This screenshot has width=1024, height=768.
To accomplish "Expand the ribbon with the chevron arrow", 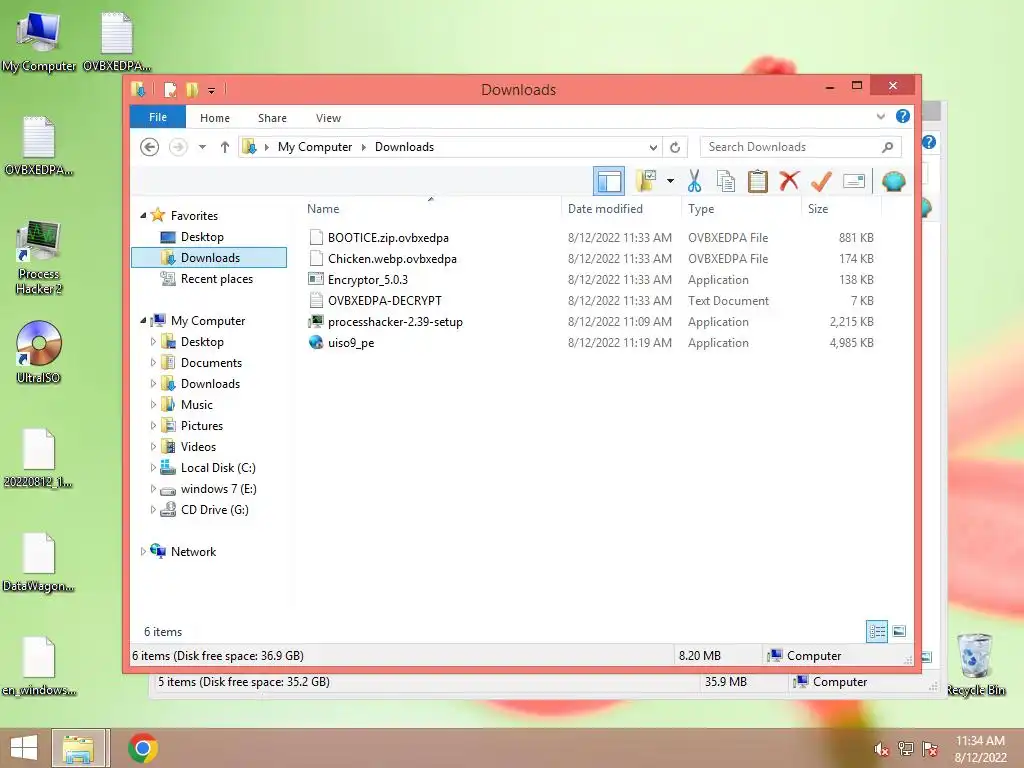I will 880,117.
